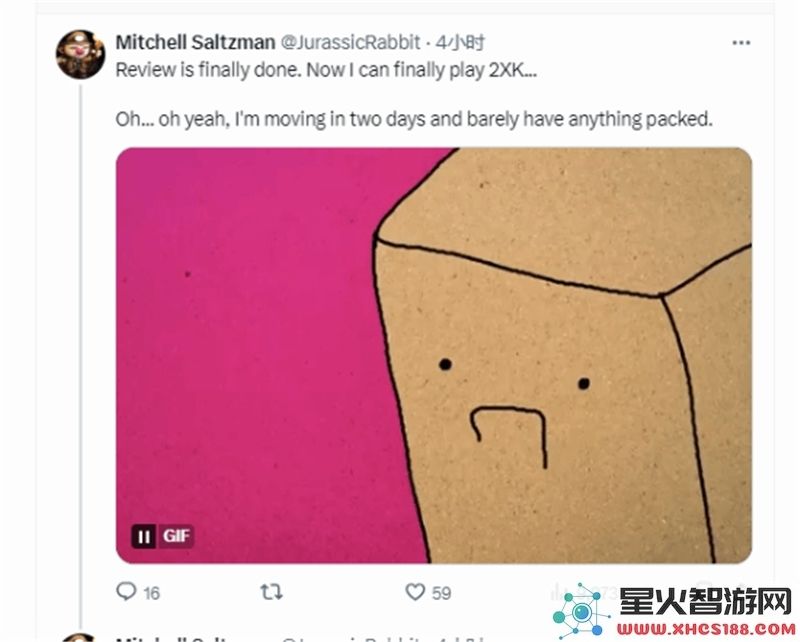Viewport: 800px width, 642px height.
Task: Click the faded view count bars icon
Action: click(556, 592)
